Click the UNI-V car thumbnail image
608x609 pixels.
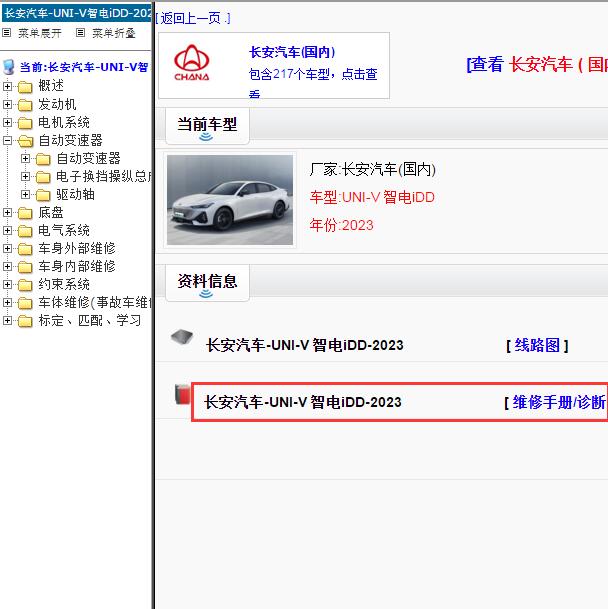[x=230, y=200]
